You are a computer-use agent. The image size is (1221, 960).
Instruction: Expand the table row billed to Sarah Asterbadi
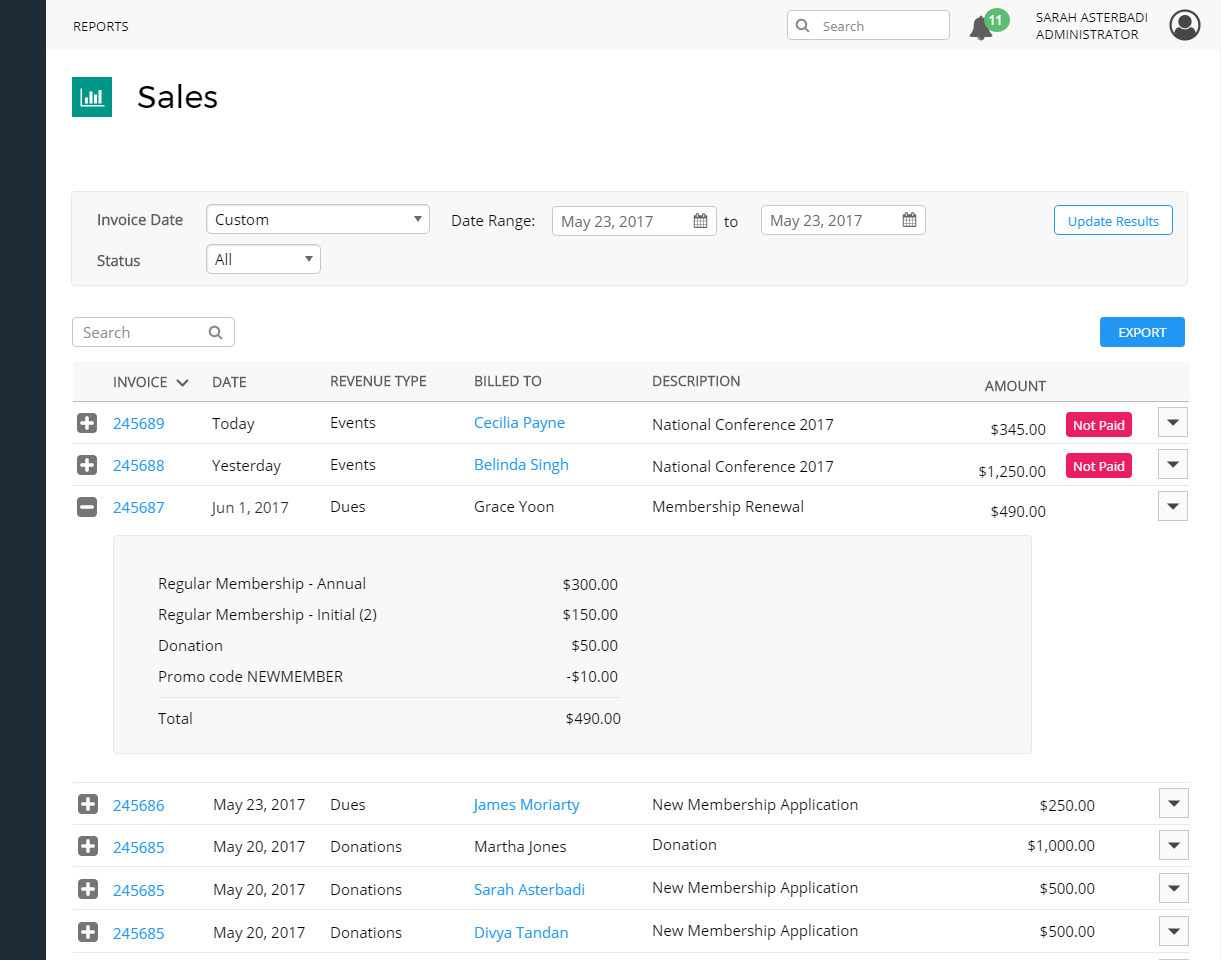(x=88, y=889)
